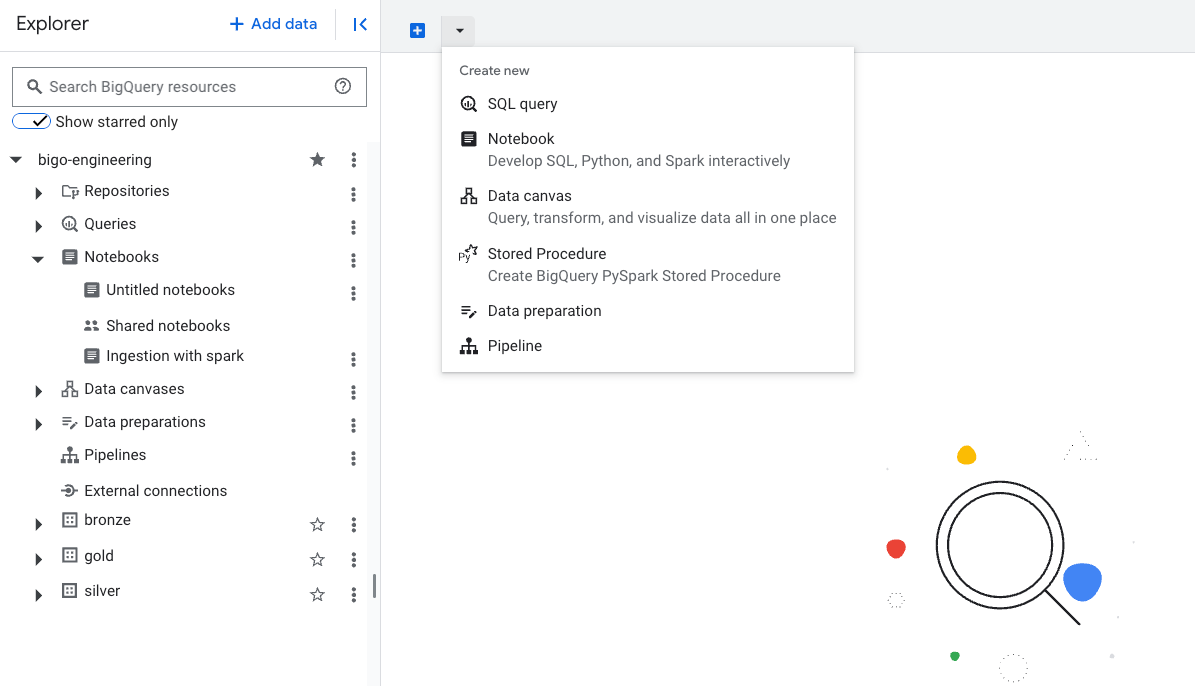Screen dimensions: 1195x686
Task: Open bigo-engineering more actions menu
Action: click(x=354, y=159)
